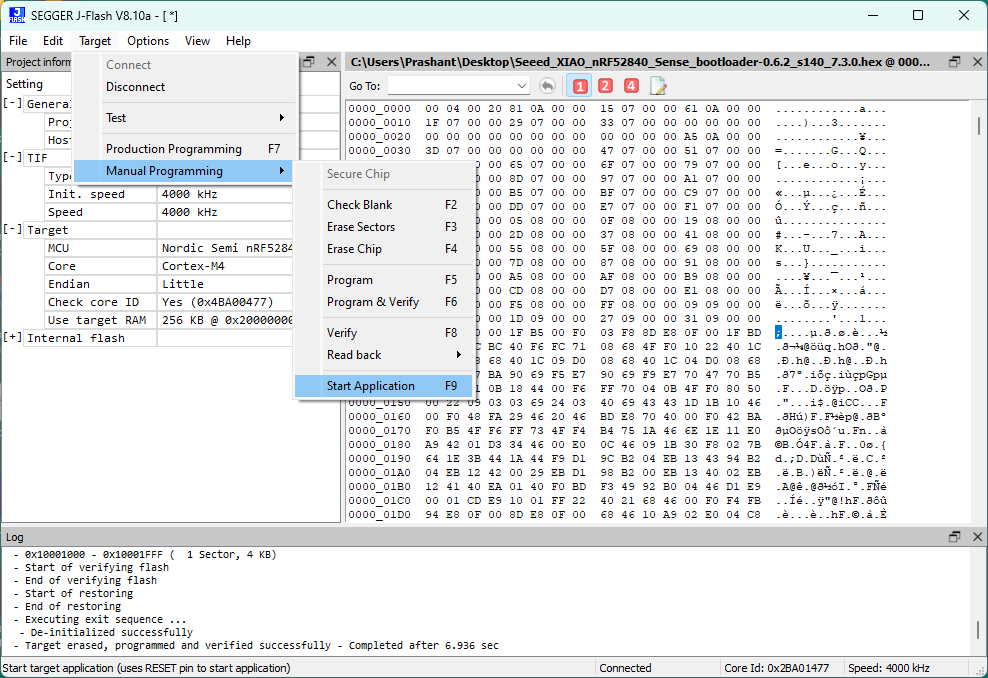The height and width of the screenshot is (678, 988).
Task: Close the Project information panel
Action: 331,62
